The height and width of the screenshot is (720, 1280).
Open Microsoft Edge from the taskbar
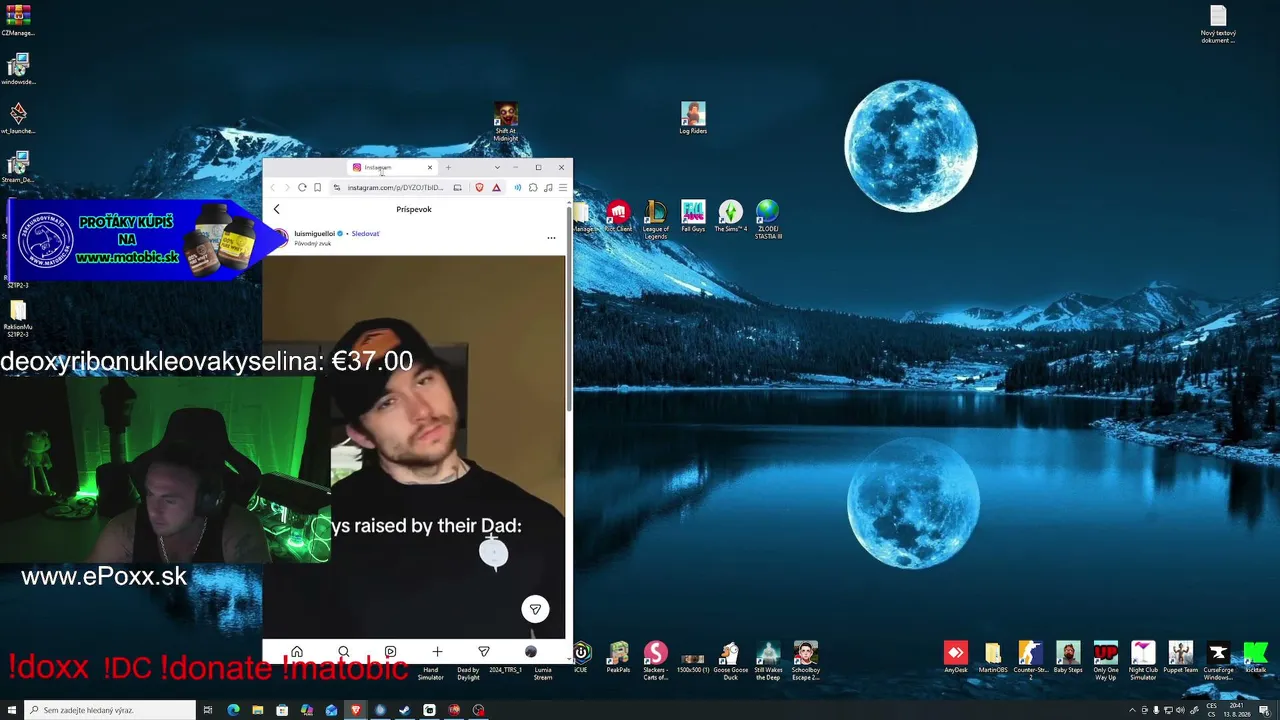233,710
